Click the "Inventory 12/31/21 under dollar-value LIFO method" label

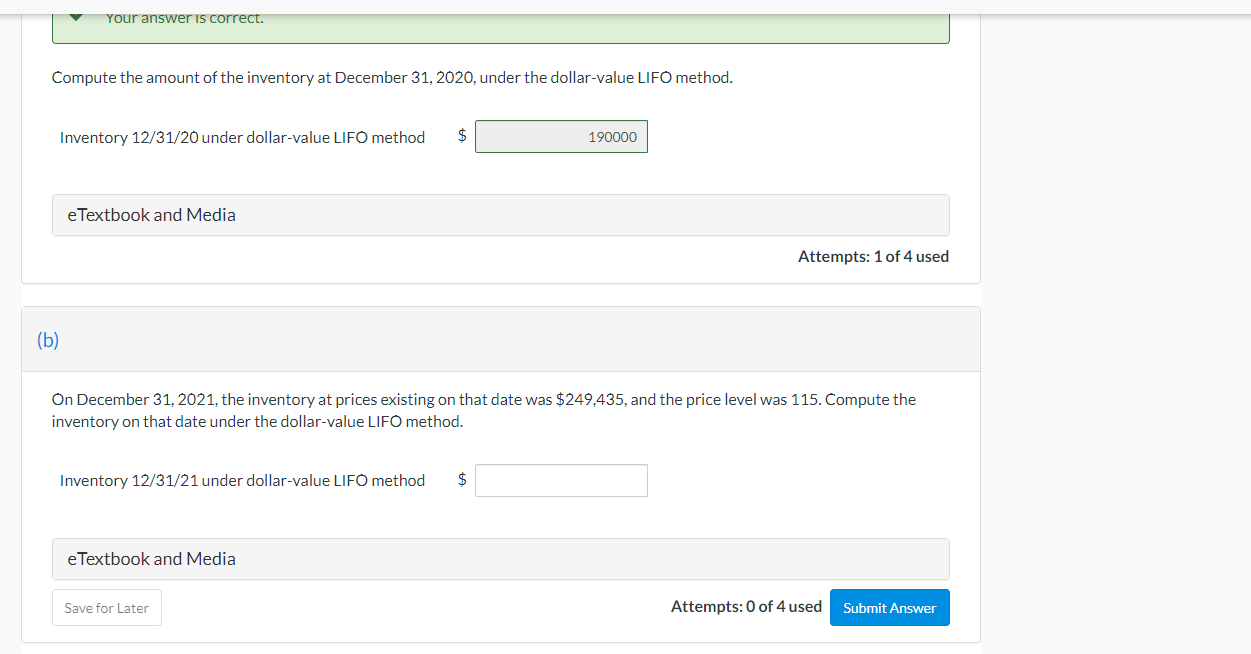click(242, 481)
